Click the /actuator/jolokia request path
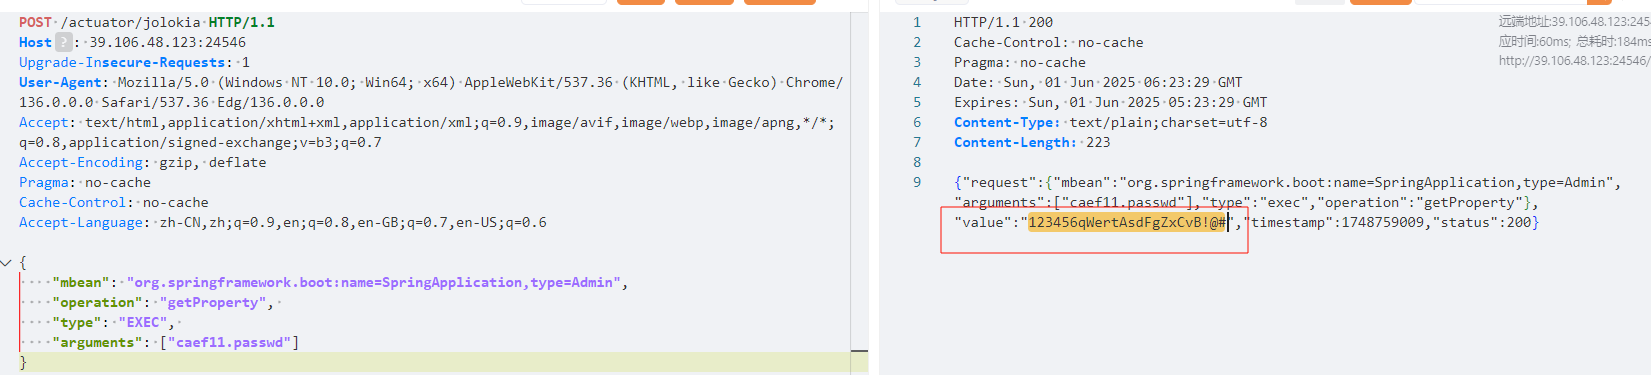The width and height of the screenshot is (1651, 375). pyautogui.click(x=131, y=22)
